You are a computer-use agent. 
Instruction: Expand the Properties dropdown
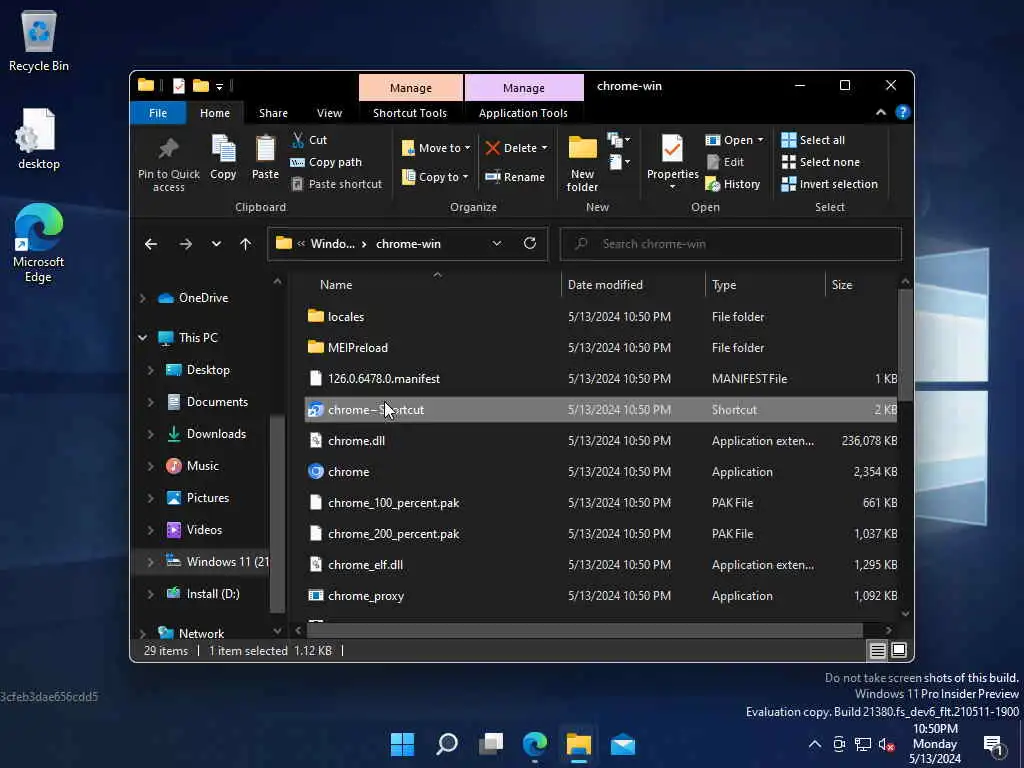(672, 187)
